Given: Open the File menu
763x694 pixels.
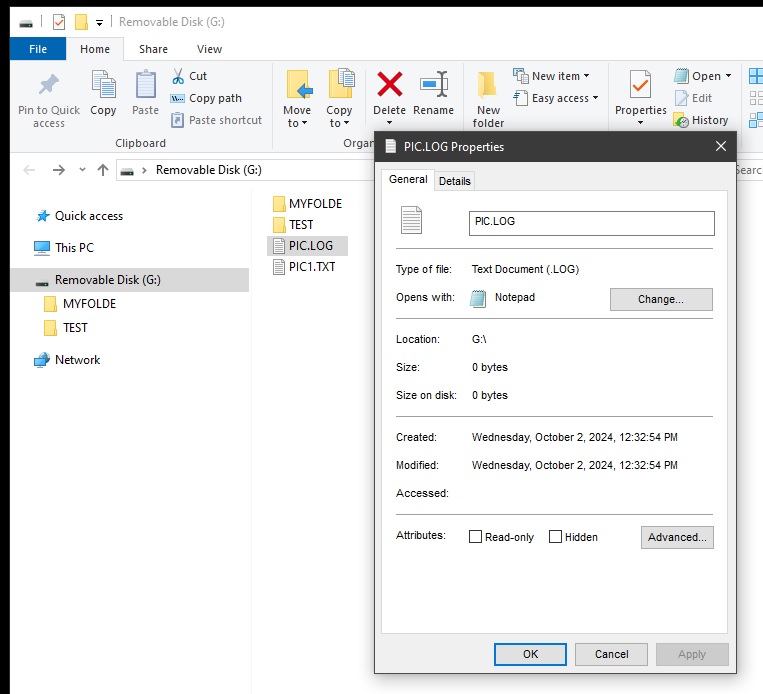Looking at the screenshot, I should click(38, 49).
